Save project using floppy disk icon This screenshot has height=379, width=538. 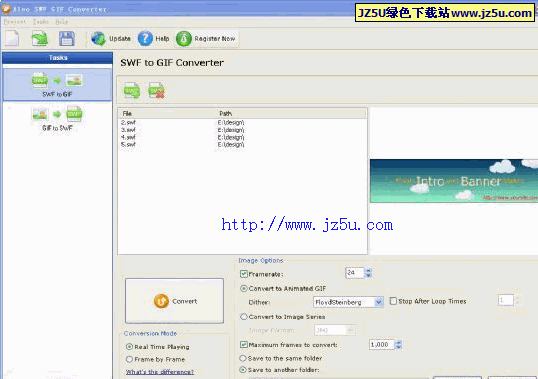pyautogui.click(x=67, y=38)
